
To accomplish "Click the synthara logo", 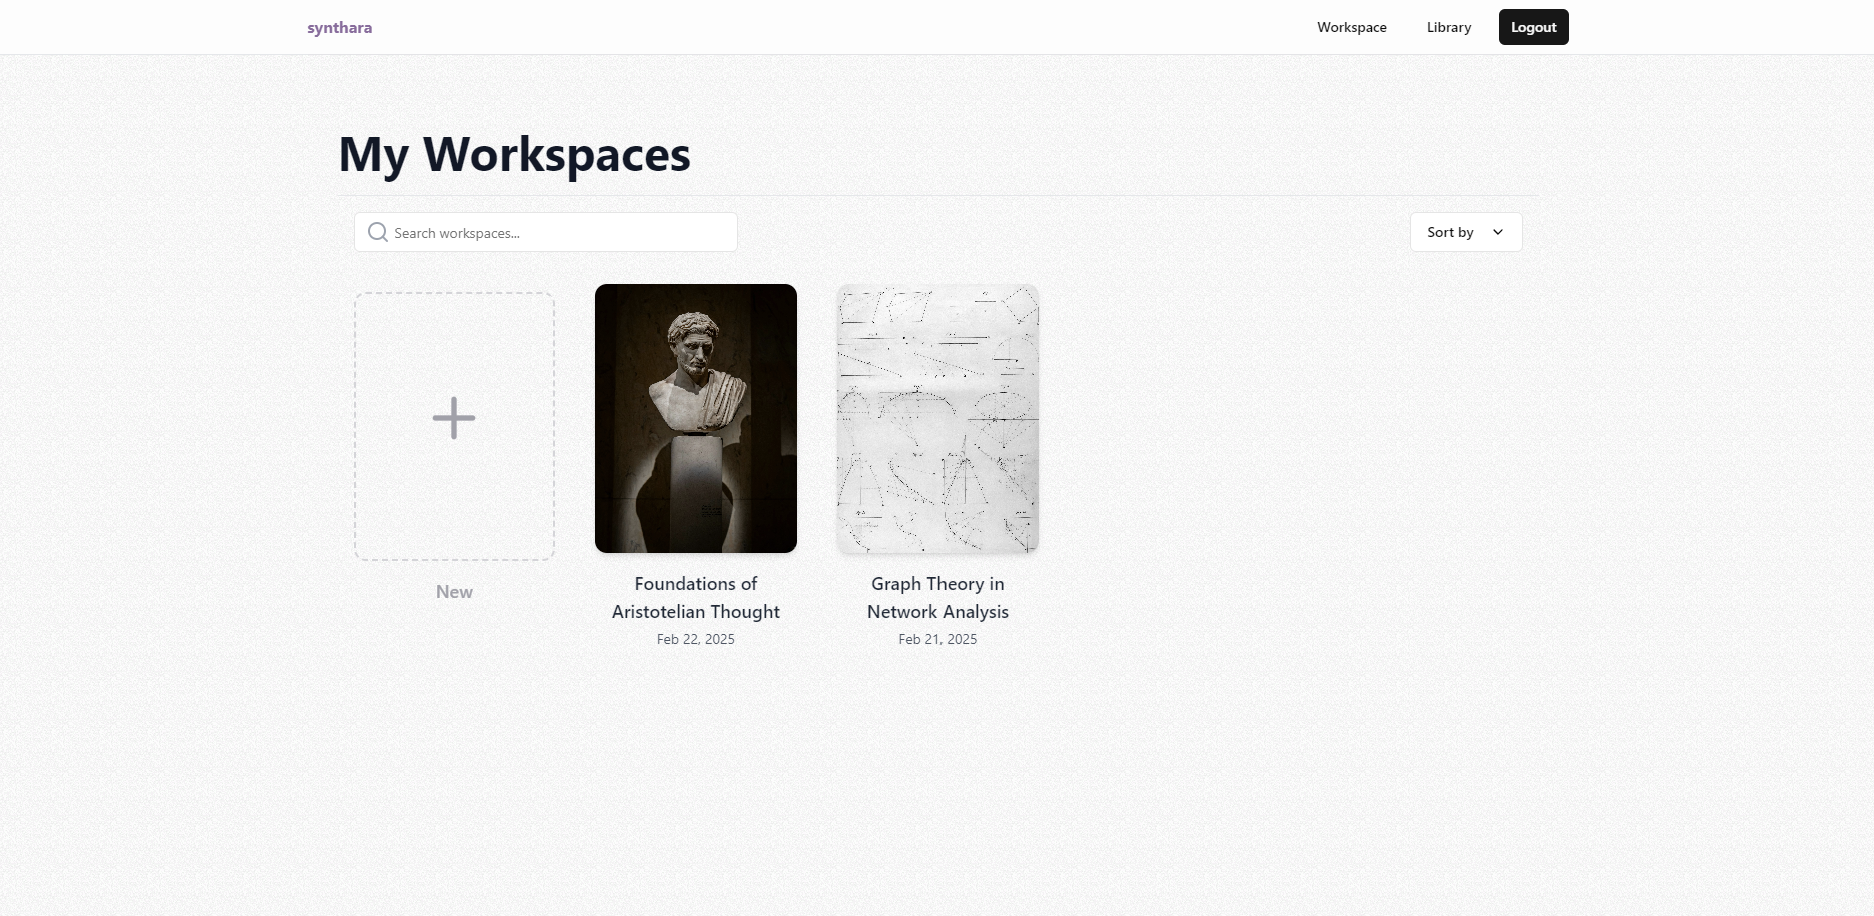I will (x=339, y=27).
